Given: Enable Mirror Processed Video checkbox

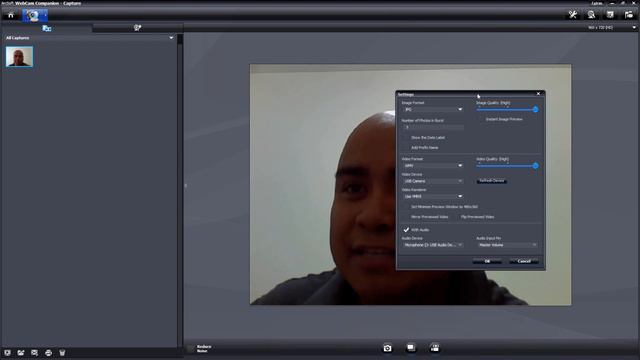Looking at the screenshot, I should pos(406,217).
